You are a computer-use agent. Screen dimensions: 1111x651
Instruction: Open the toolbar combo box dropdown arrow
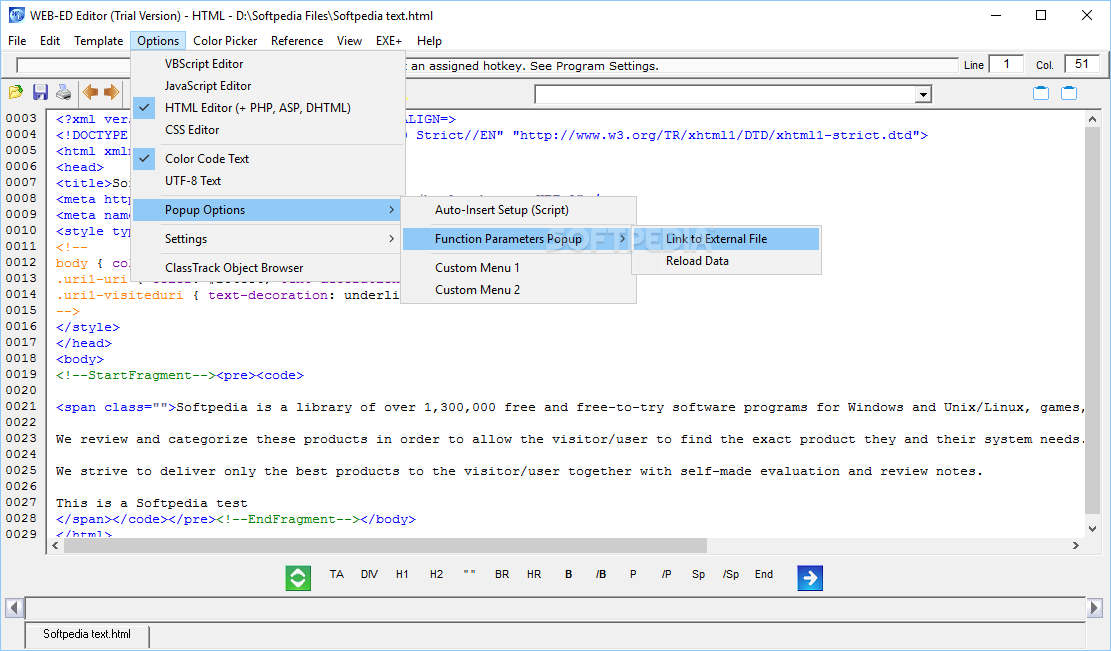pos(923,94)
